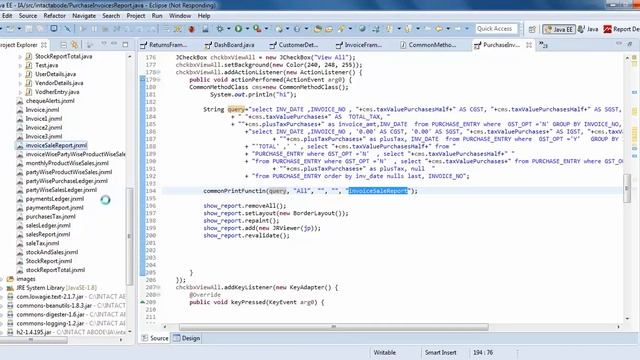Switch to the Design tab

[x=187, y=338]
